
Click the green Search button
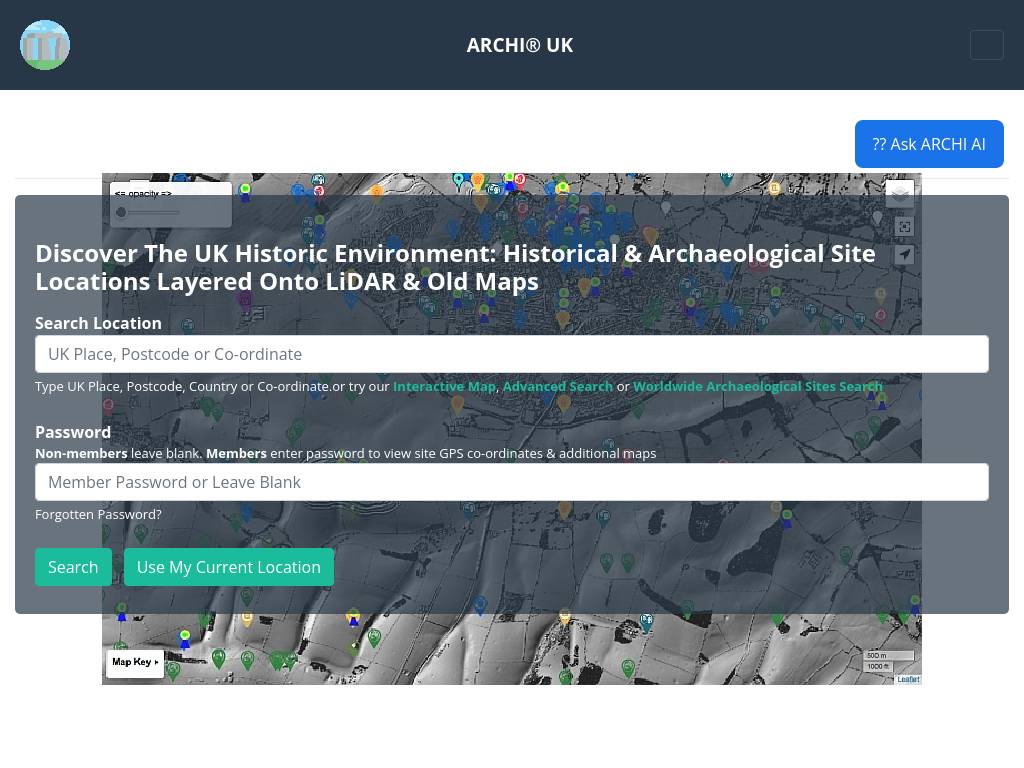coord(73,567)
